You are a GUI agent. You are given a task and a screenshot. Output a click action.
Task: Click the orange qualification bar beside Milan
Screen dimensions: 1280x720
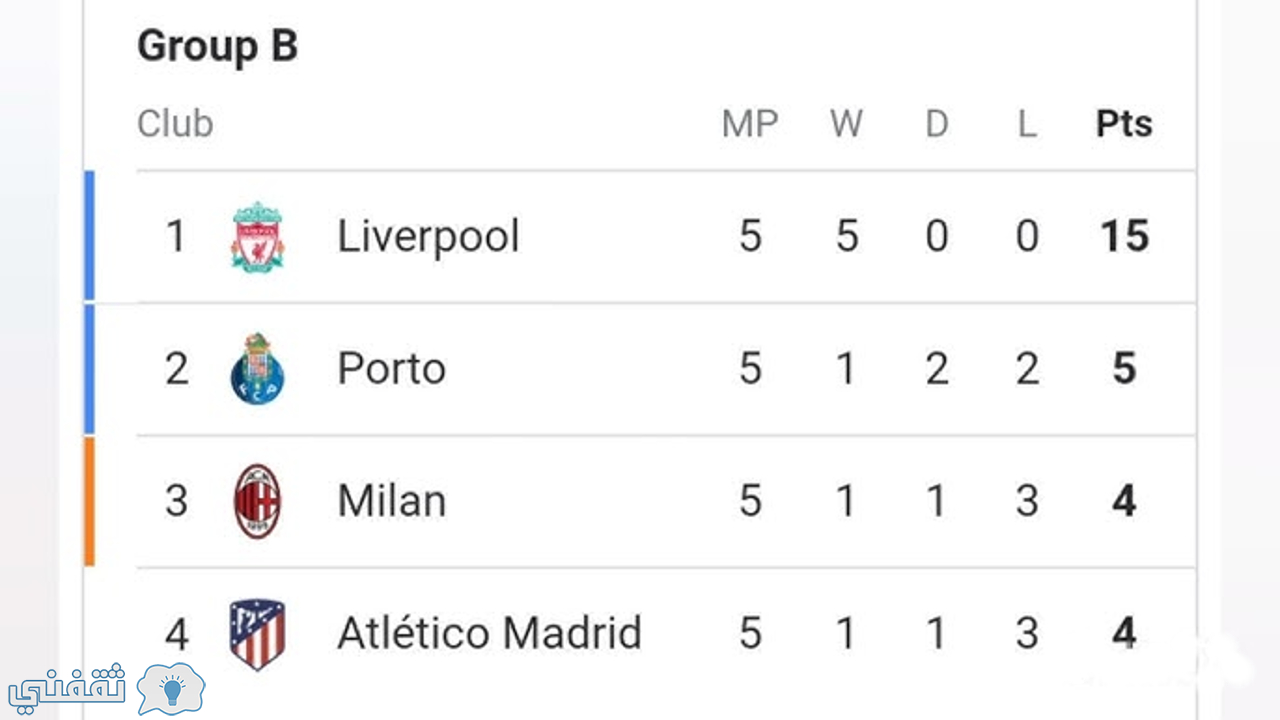pos(89,501)
